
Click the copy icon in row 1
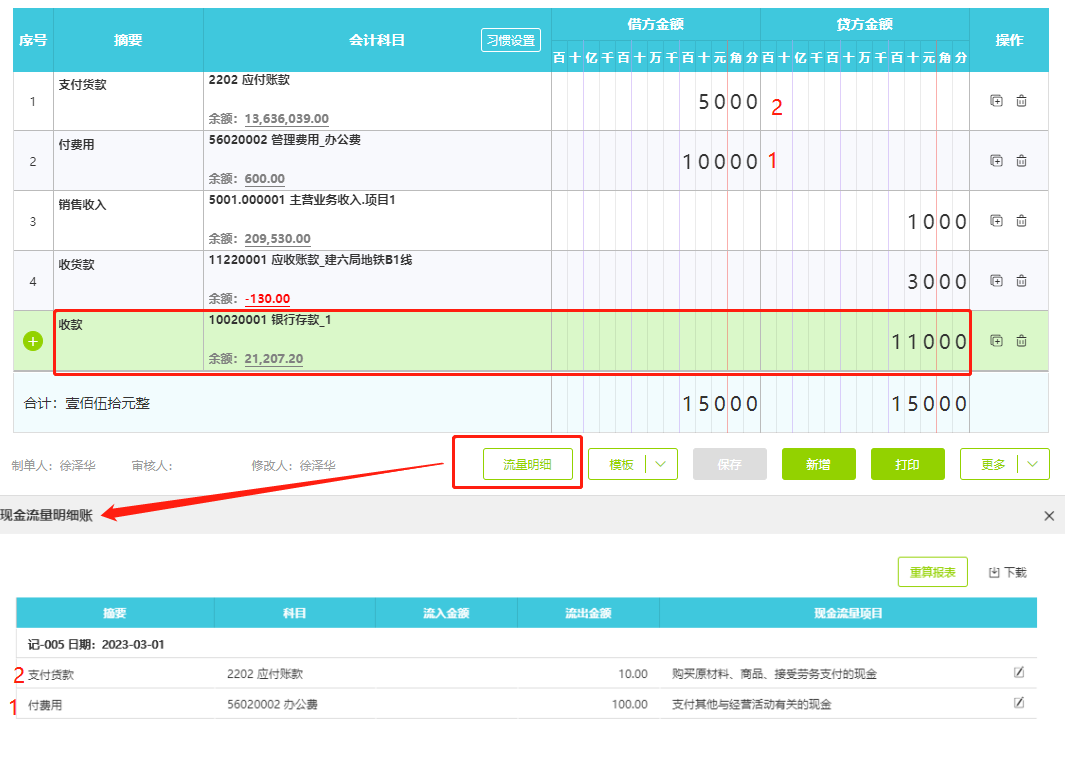(996, 101)
